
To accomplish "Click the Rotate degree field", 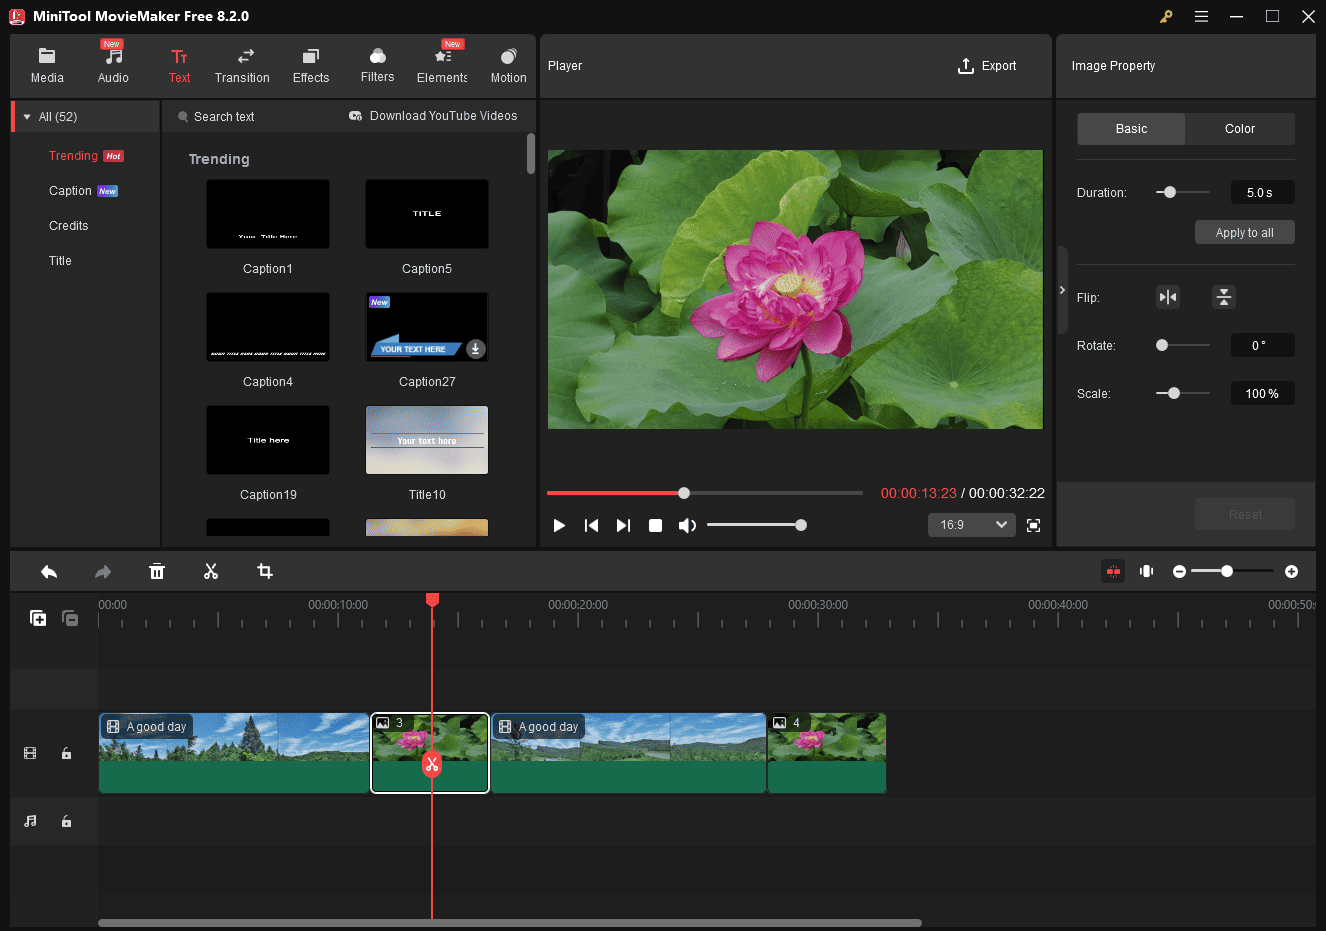I will pos(1262,345).
